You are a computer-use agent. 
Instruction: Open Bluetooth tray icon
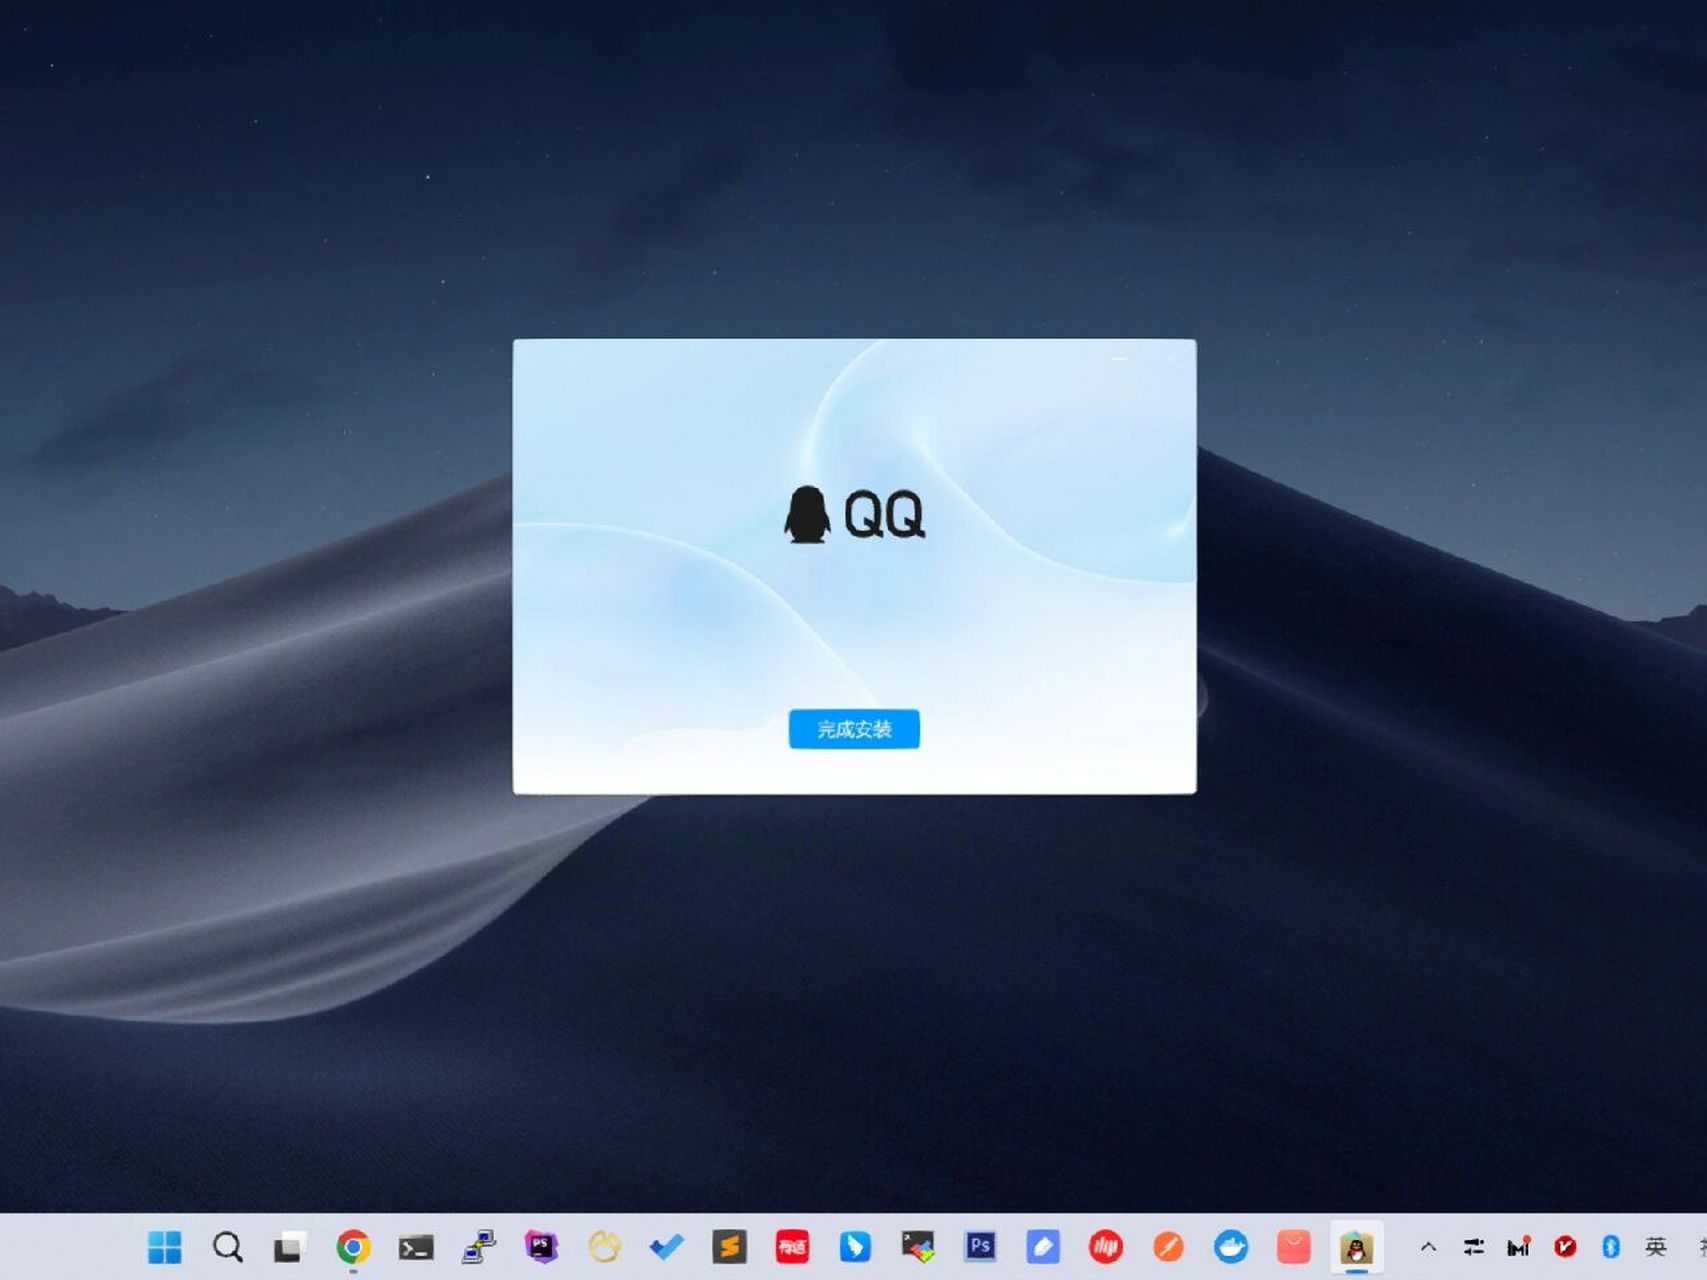(x=1611, y=1247)
